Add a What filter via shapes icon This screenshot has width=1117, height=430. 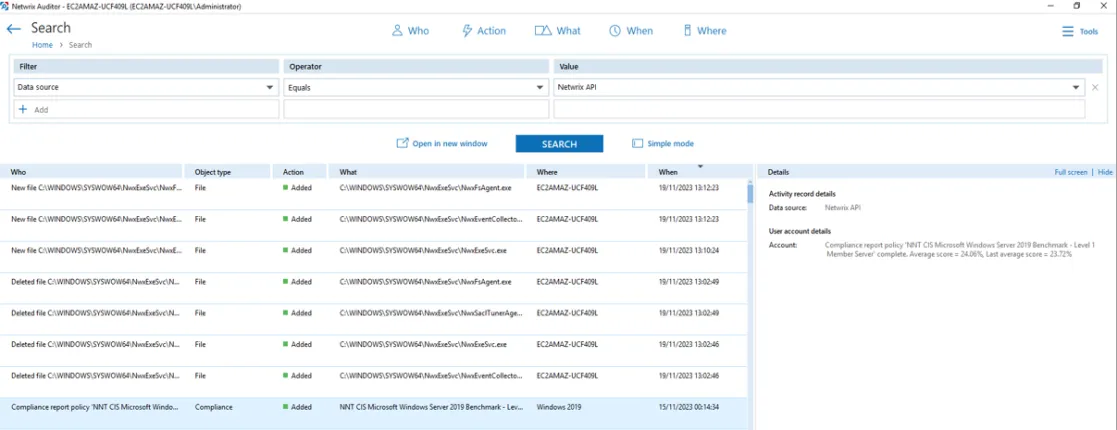544,31
